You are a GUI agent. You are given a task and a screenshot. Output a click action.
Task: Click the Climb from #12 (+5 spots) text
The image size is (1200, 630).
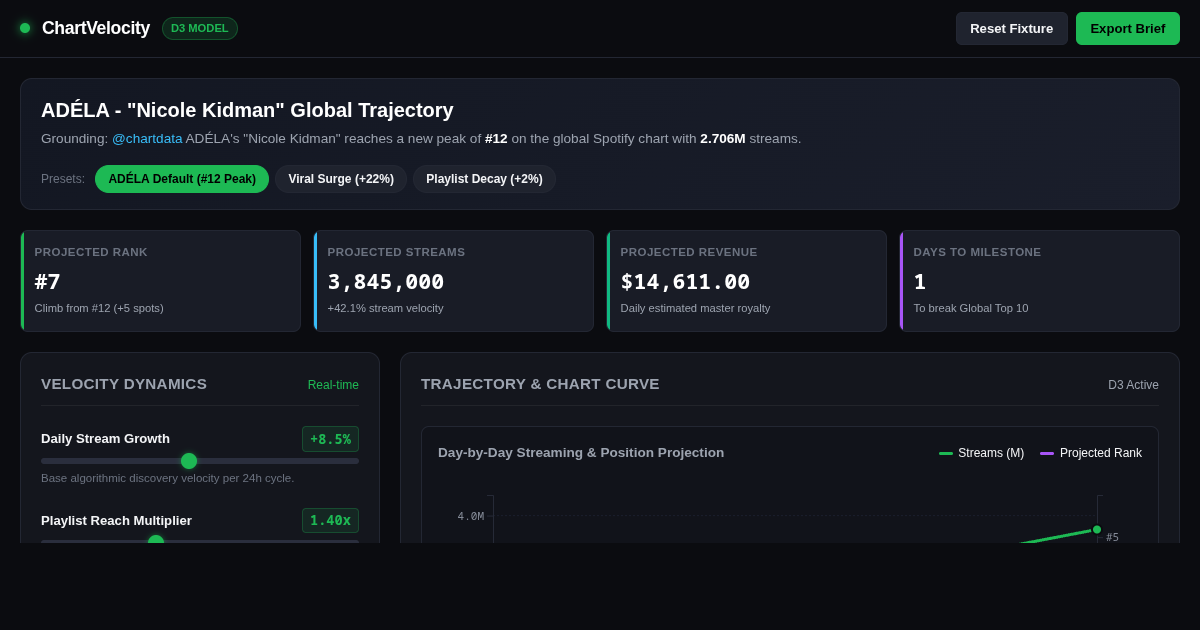[99, 308]
